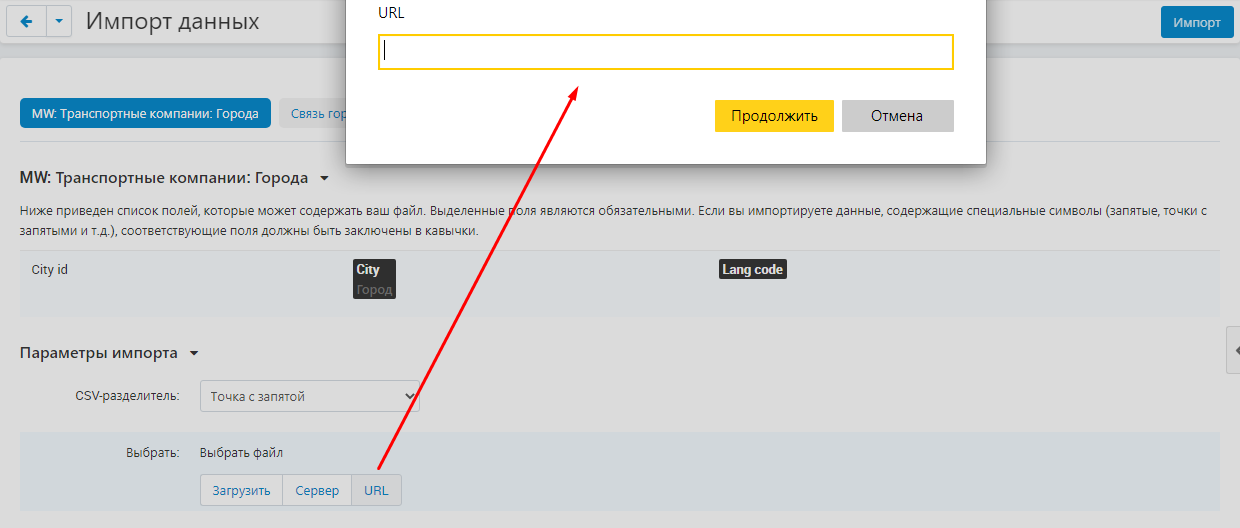Click the City id field label
The image size is (1240, 528).
(50, 270)
